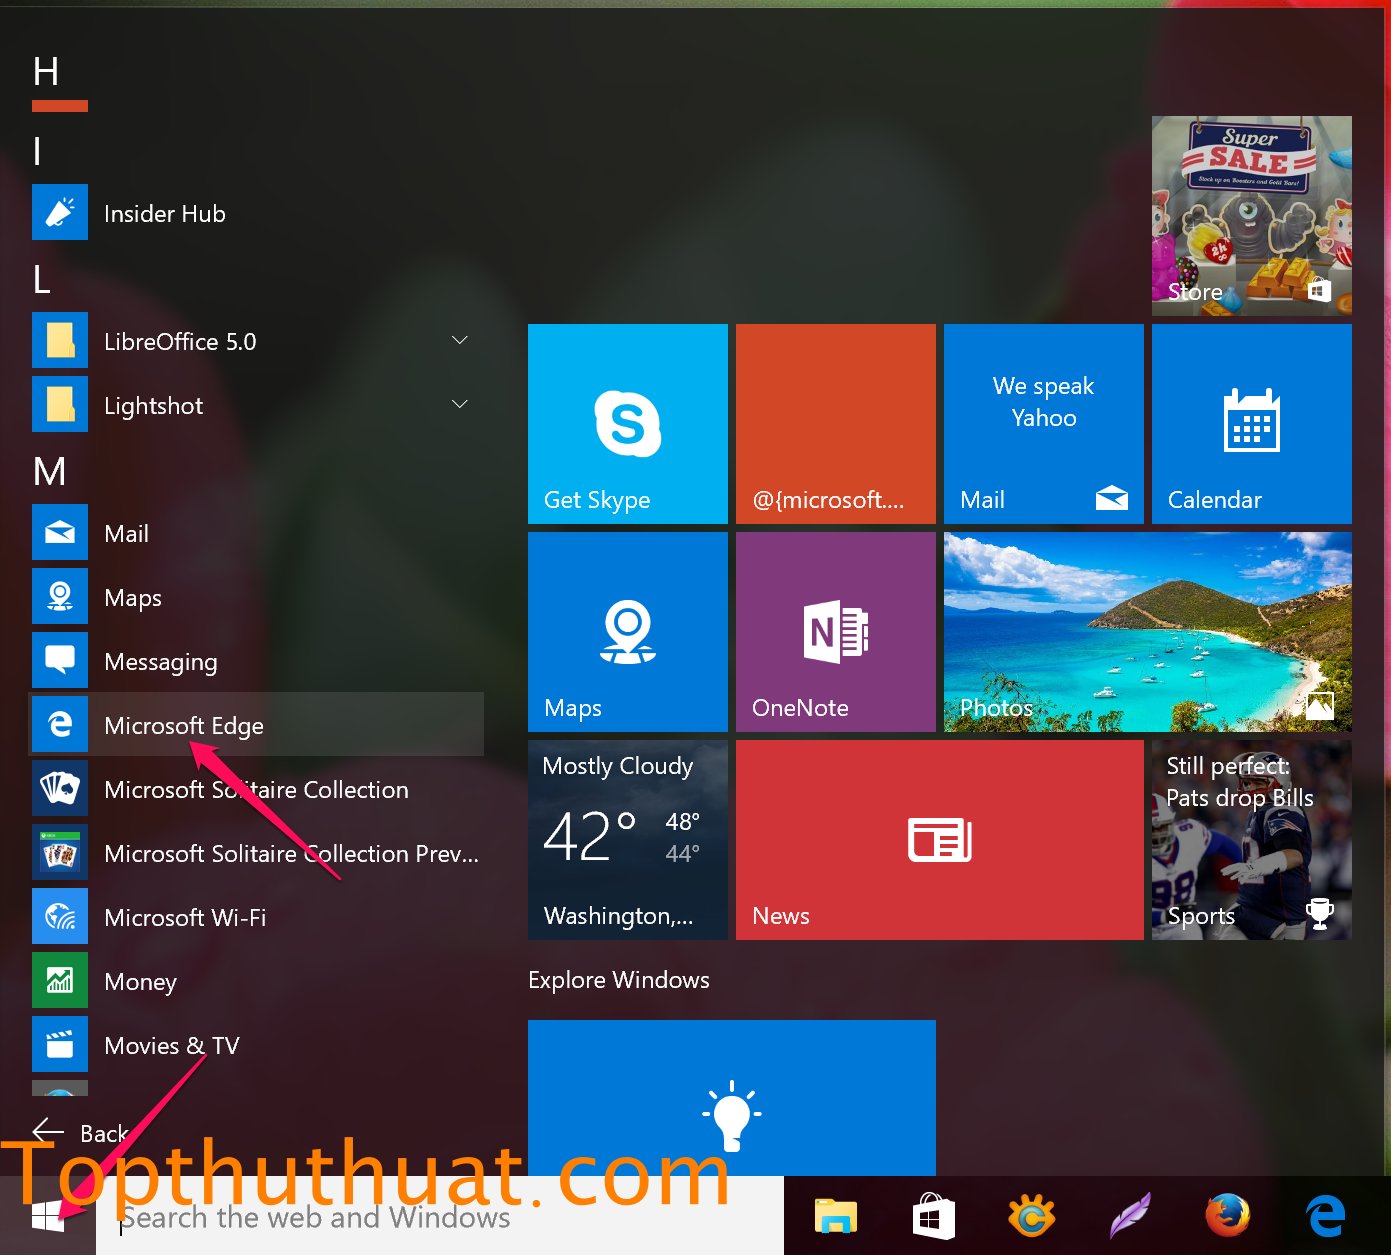Viewport: 1391px width, 1255px height.
Task: Click the LibreOffice 5.0 label text
Action: point(180,341)
